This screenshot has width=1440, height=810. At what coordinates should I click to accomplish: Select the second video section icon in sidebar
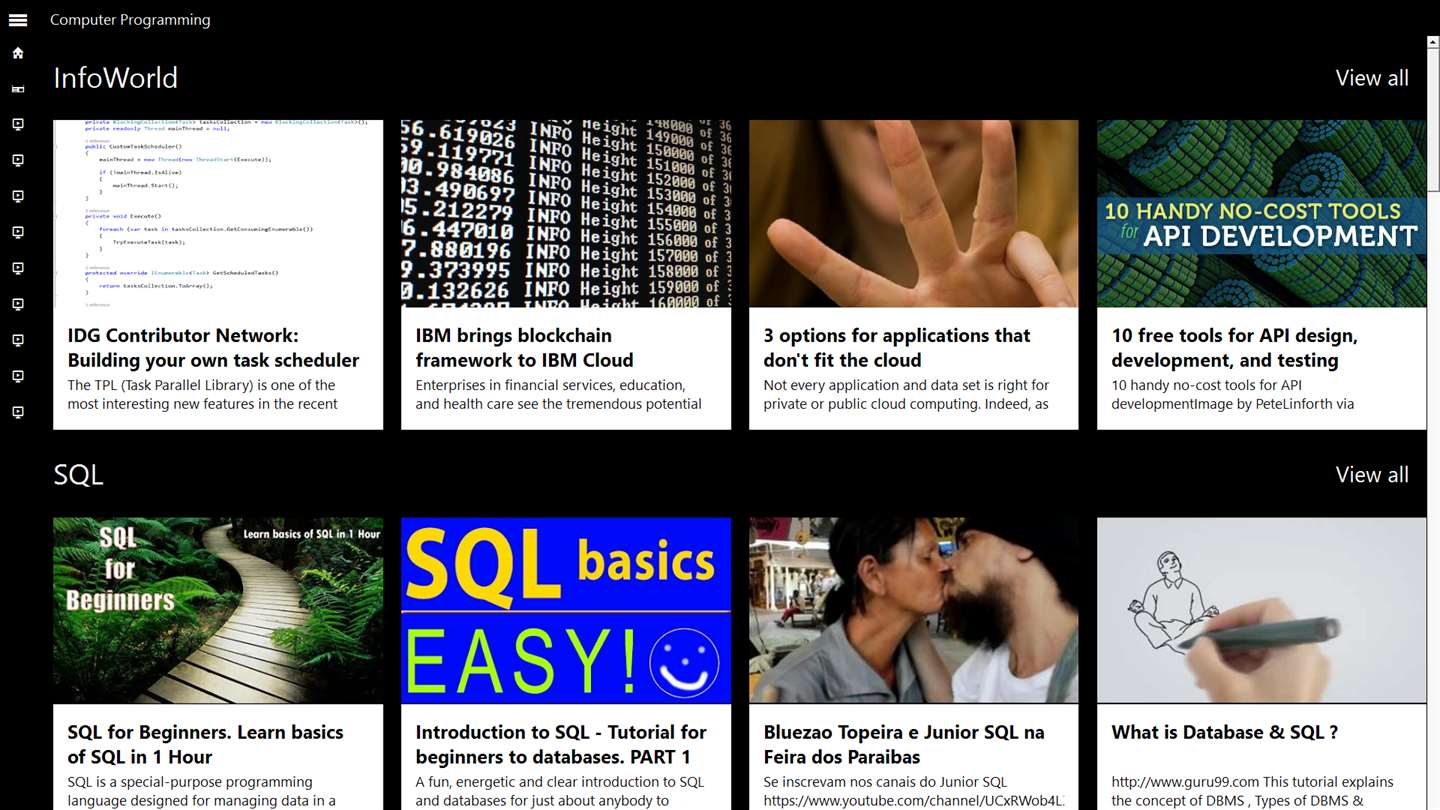[x=18, y=161]
